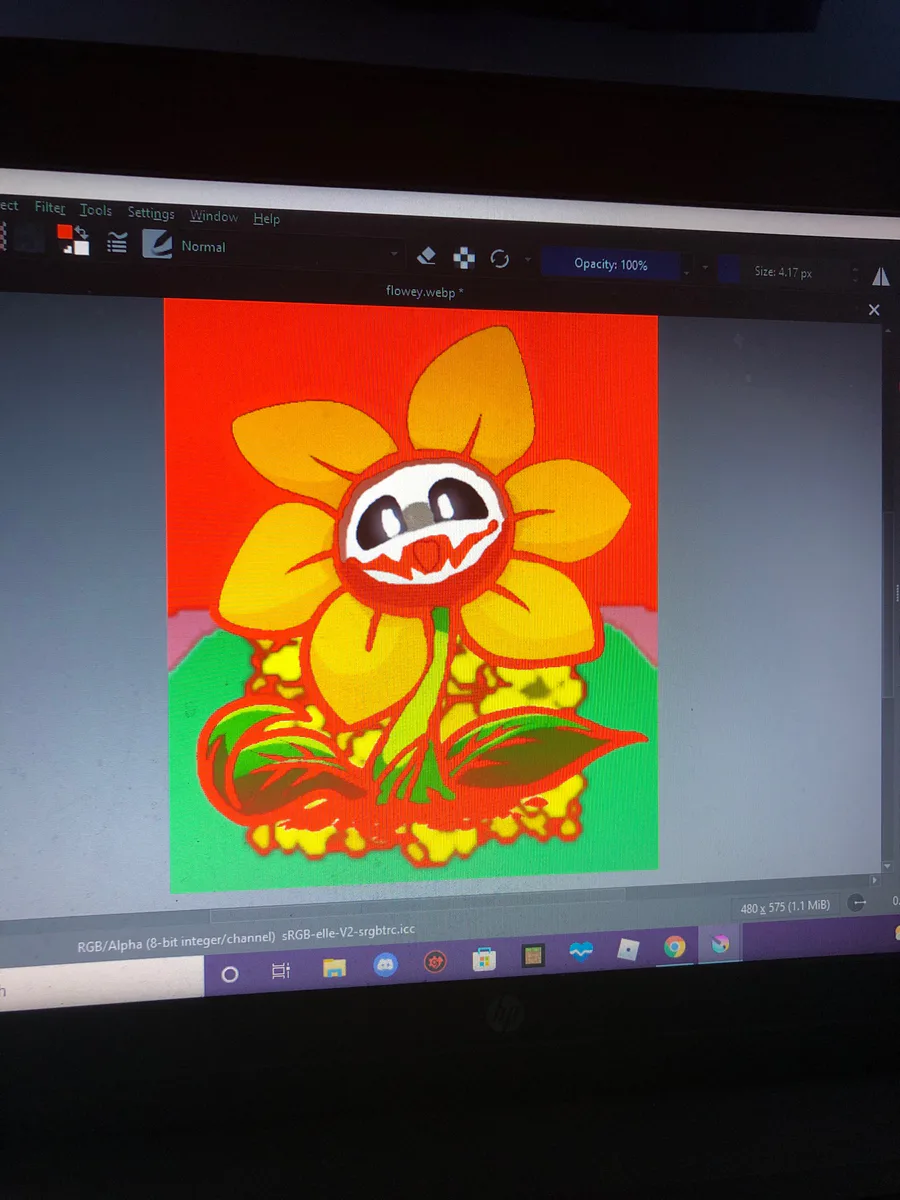Open Task View on the taskbar

click(x=281, y=971)
